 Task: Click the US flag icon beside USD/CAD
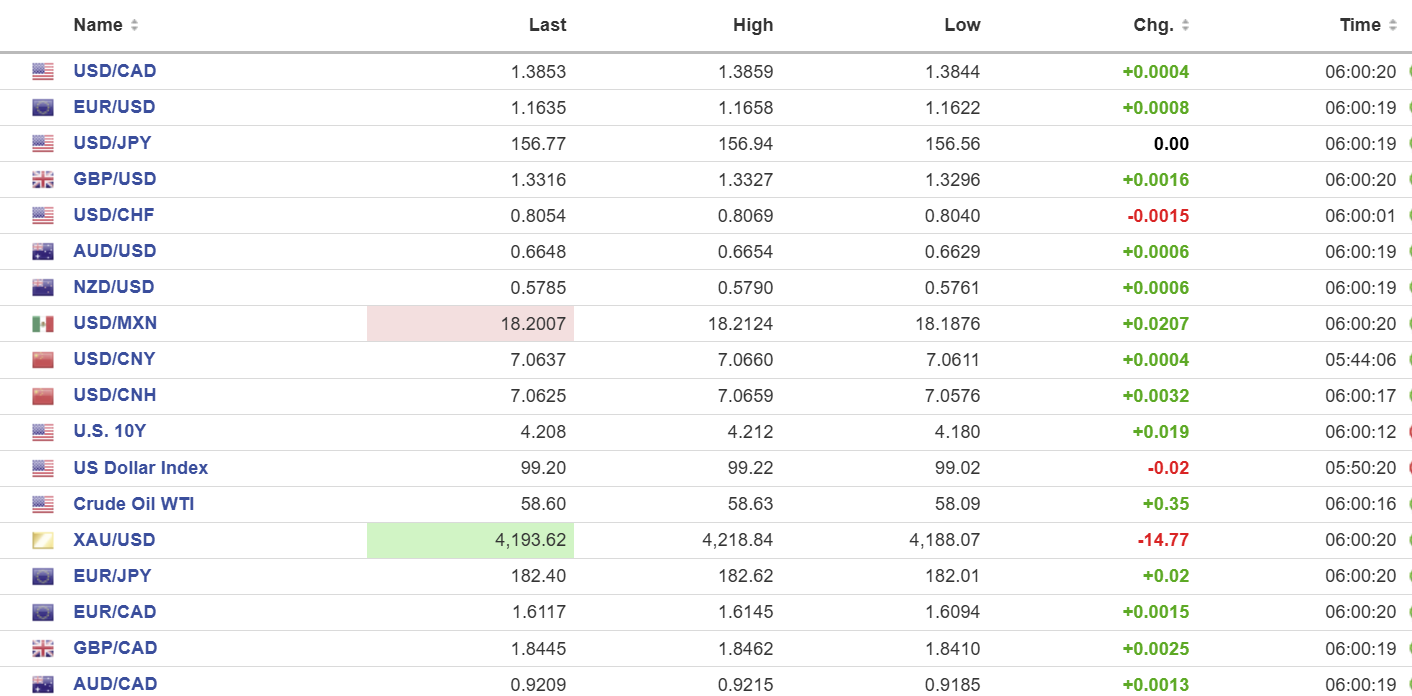(42, 72)
